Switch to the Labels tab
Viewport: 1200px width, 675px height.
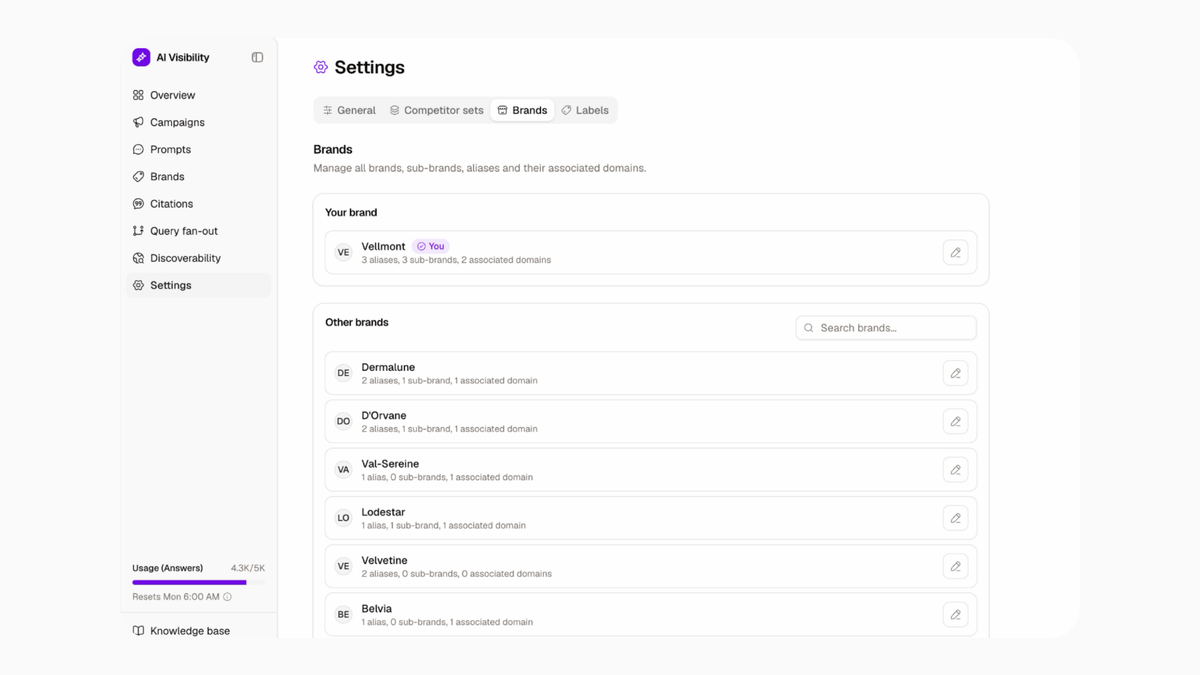point(585,110)
